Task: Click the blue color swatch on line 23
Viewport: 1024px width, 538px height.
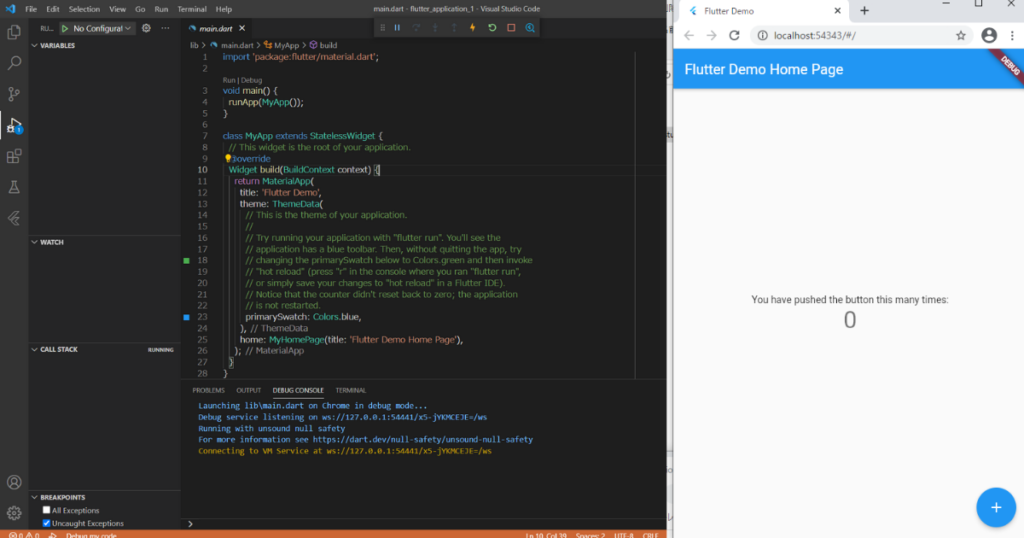Action: 186,317
